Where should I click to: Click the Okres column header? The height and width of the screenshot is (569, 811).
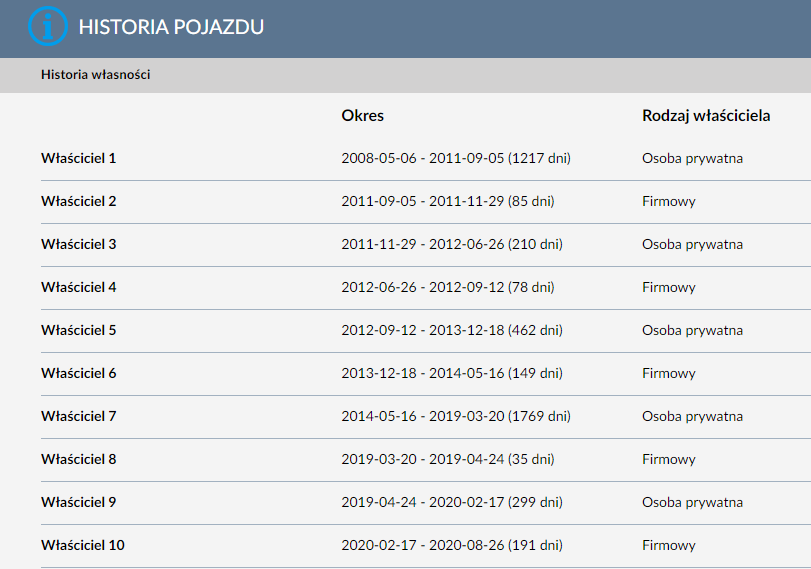click(x=363, y=115)
